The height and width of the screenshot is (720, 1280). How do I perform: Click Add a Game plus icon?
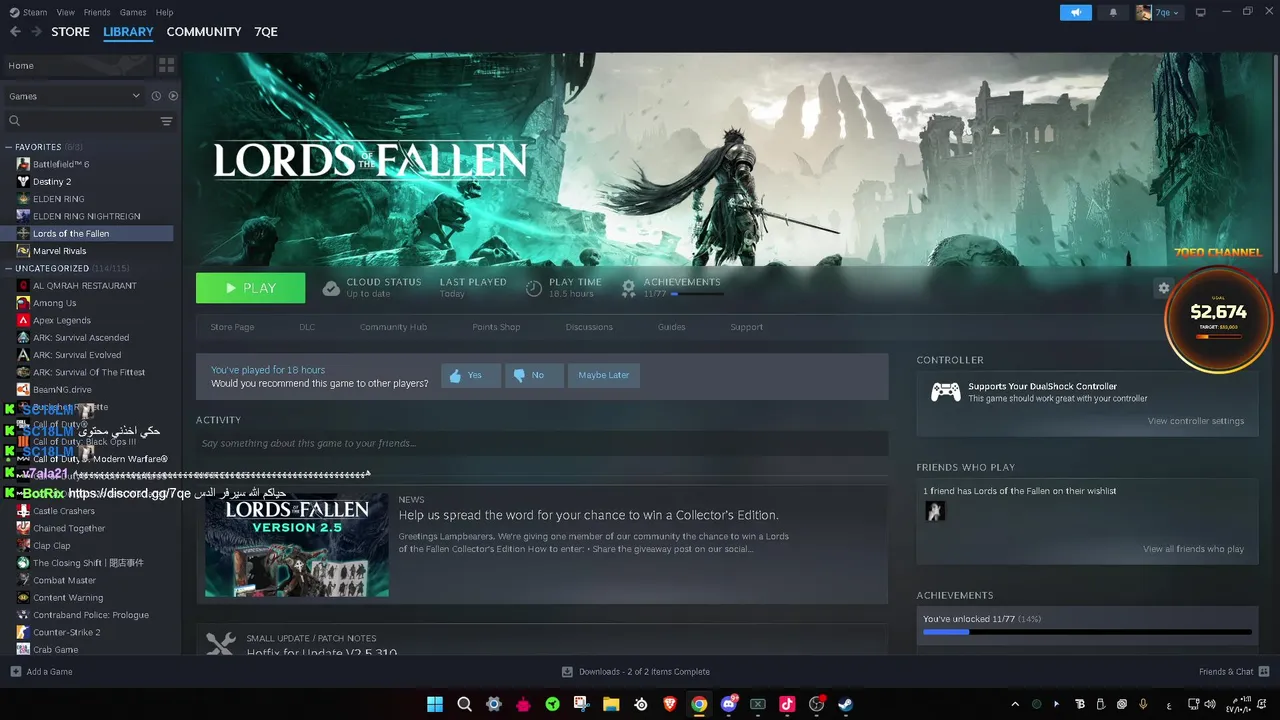[15, 672]
